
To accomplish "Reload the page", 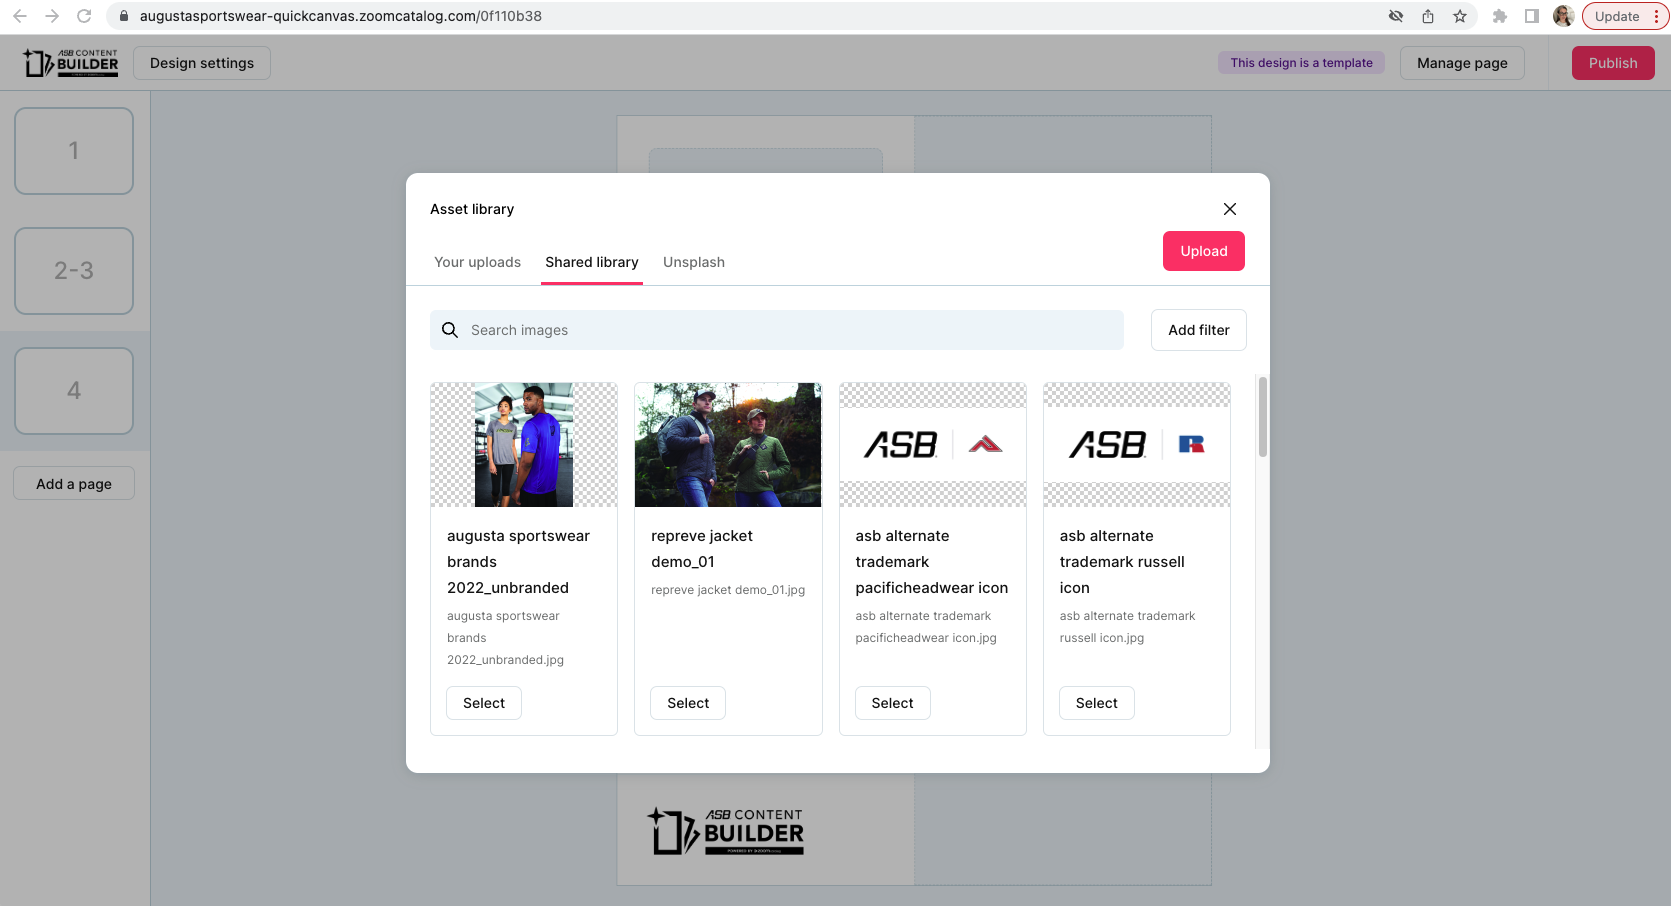I will click(x=84, y=16).
